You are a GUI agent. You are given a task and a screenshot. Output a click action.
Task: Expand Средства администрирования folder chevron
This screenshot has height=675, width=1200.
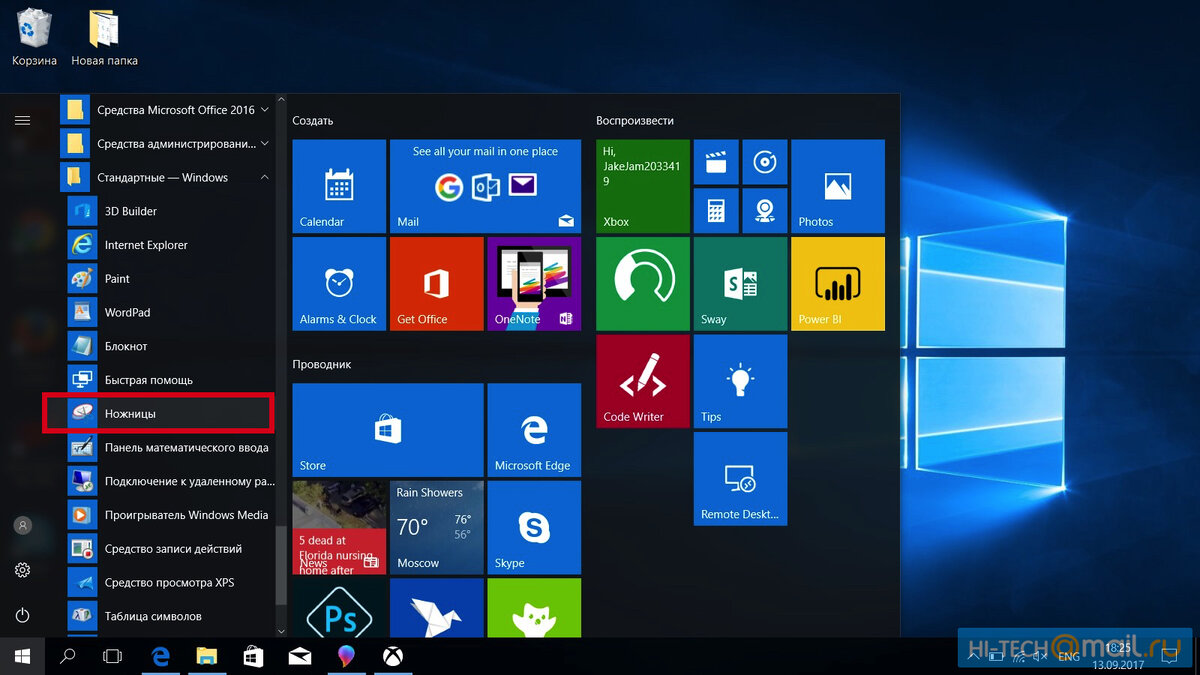tap(265, 144)
